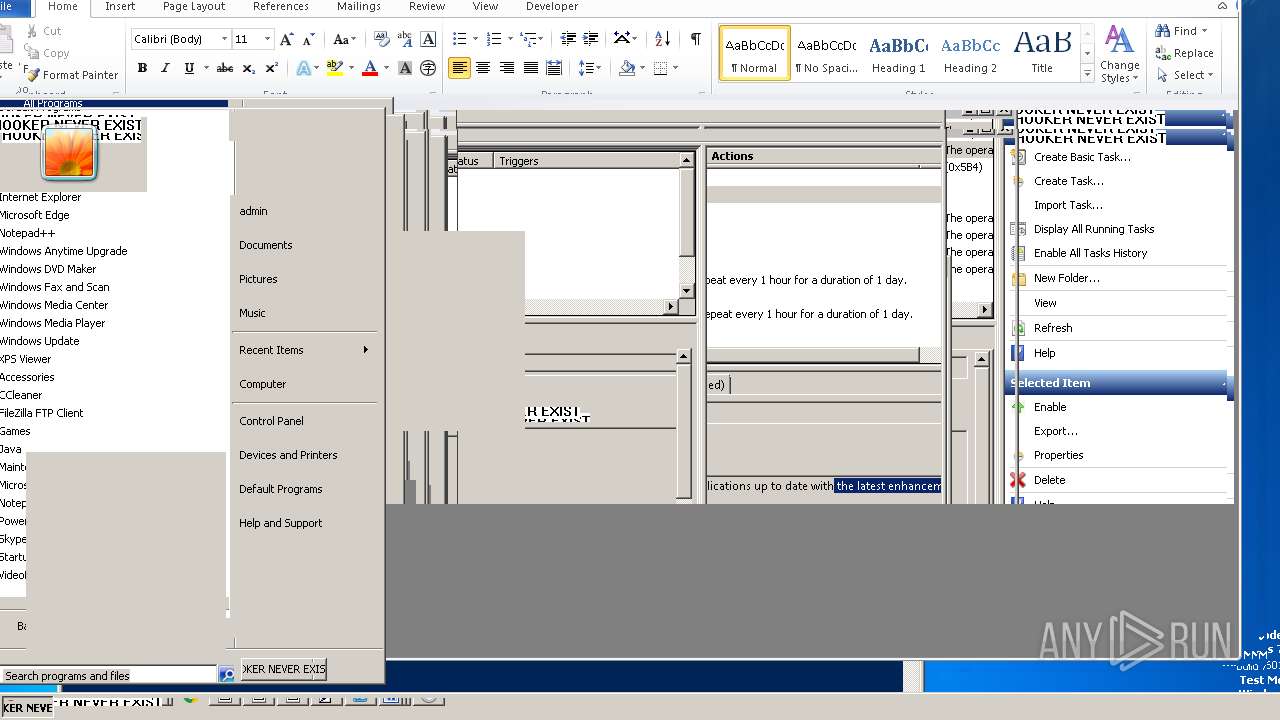The height and width of the screenshot is (720, 1280).
Task: Toggle bold formatting in Word ribbon
Action: (x=142, y=68)
